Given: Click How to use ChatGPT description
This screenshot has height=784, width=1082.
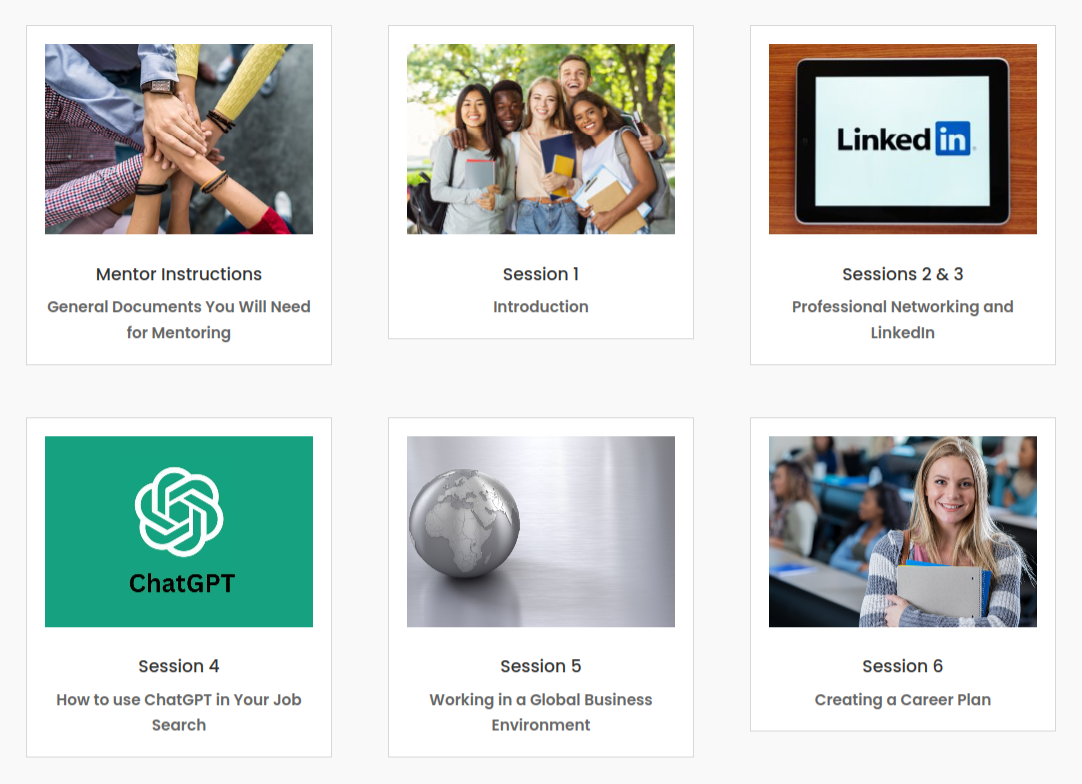Looking at the screenshot, I should coord(179,712).
